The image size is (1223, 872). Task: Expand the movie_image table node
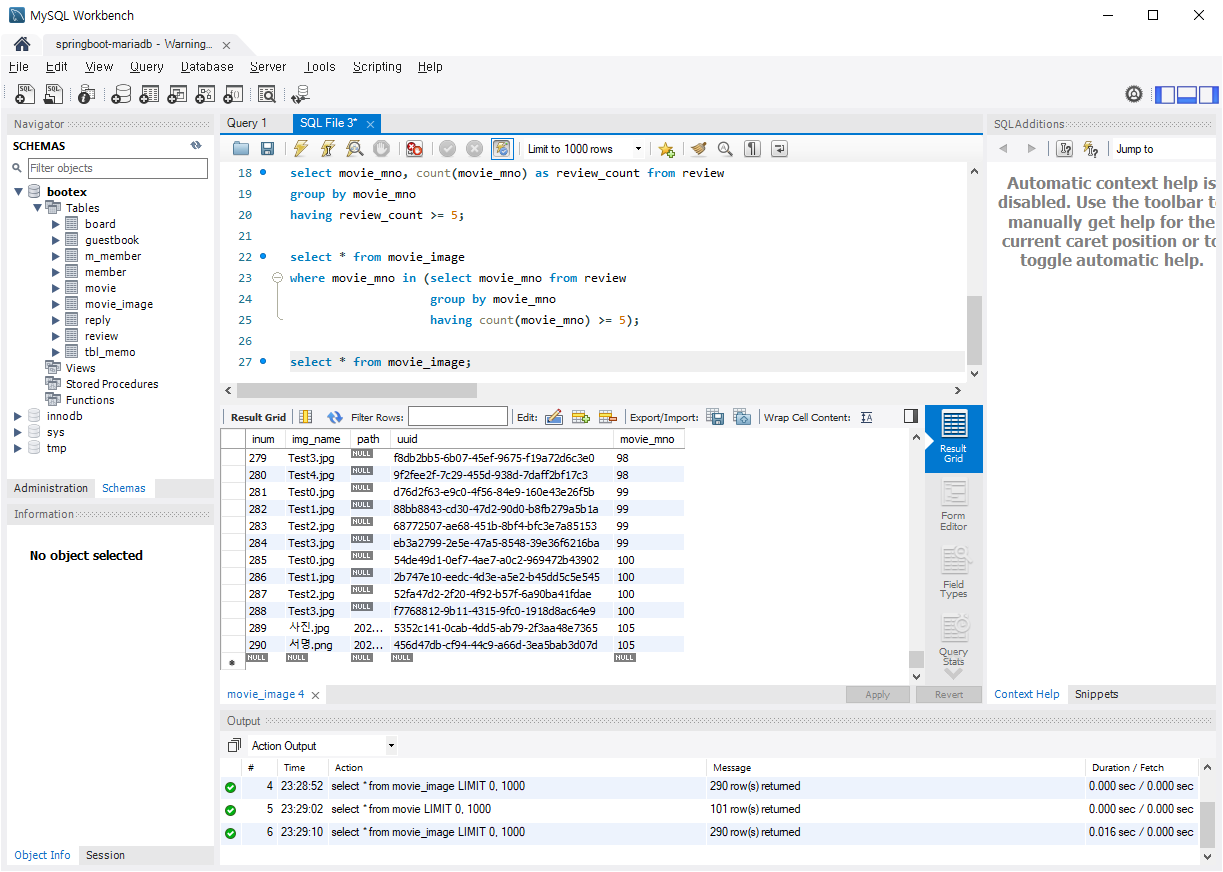56,304
